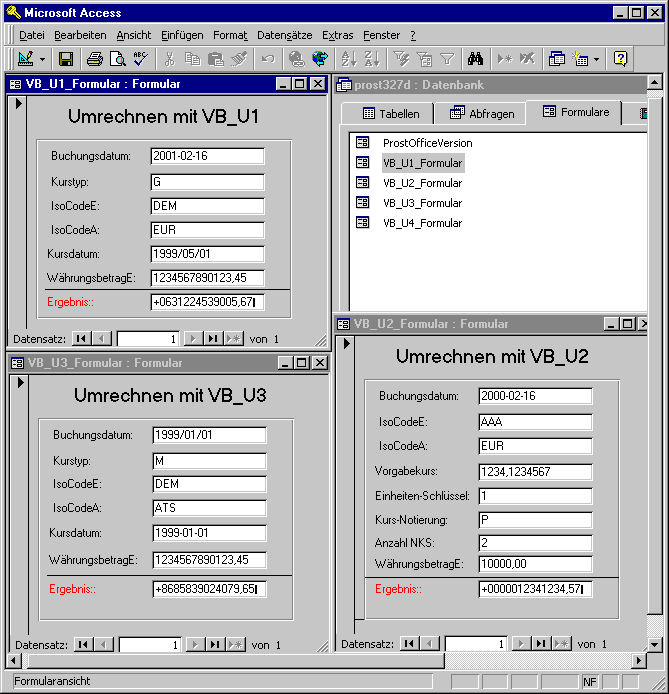The height and width of the screenshot is (694, 669).
Task: Open the Format menu
Action: (230, 35)
